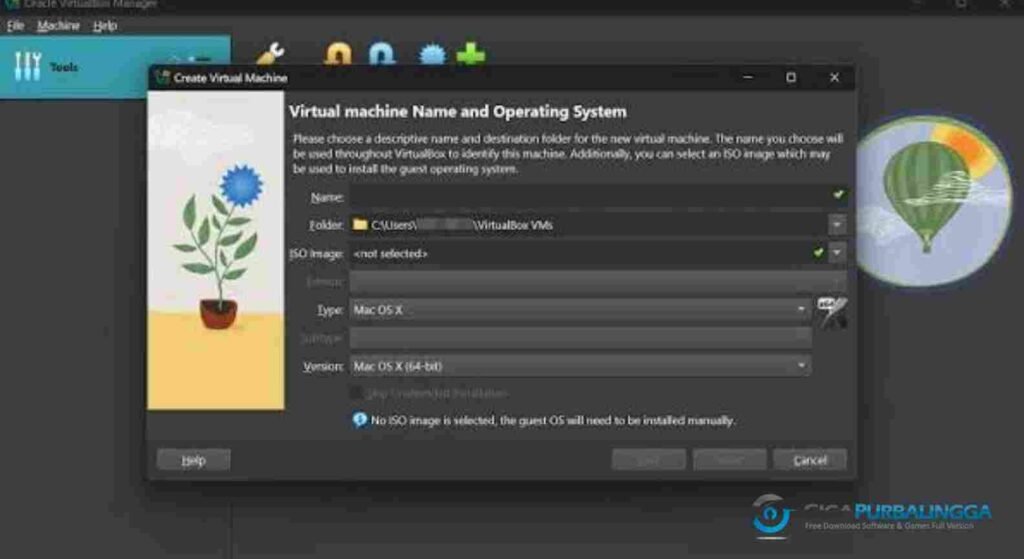Open the Version combo box Mac OS X (64-bit)
1024x559 pixels.
coord(580,366)
